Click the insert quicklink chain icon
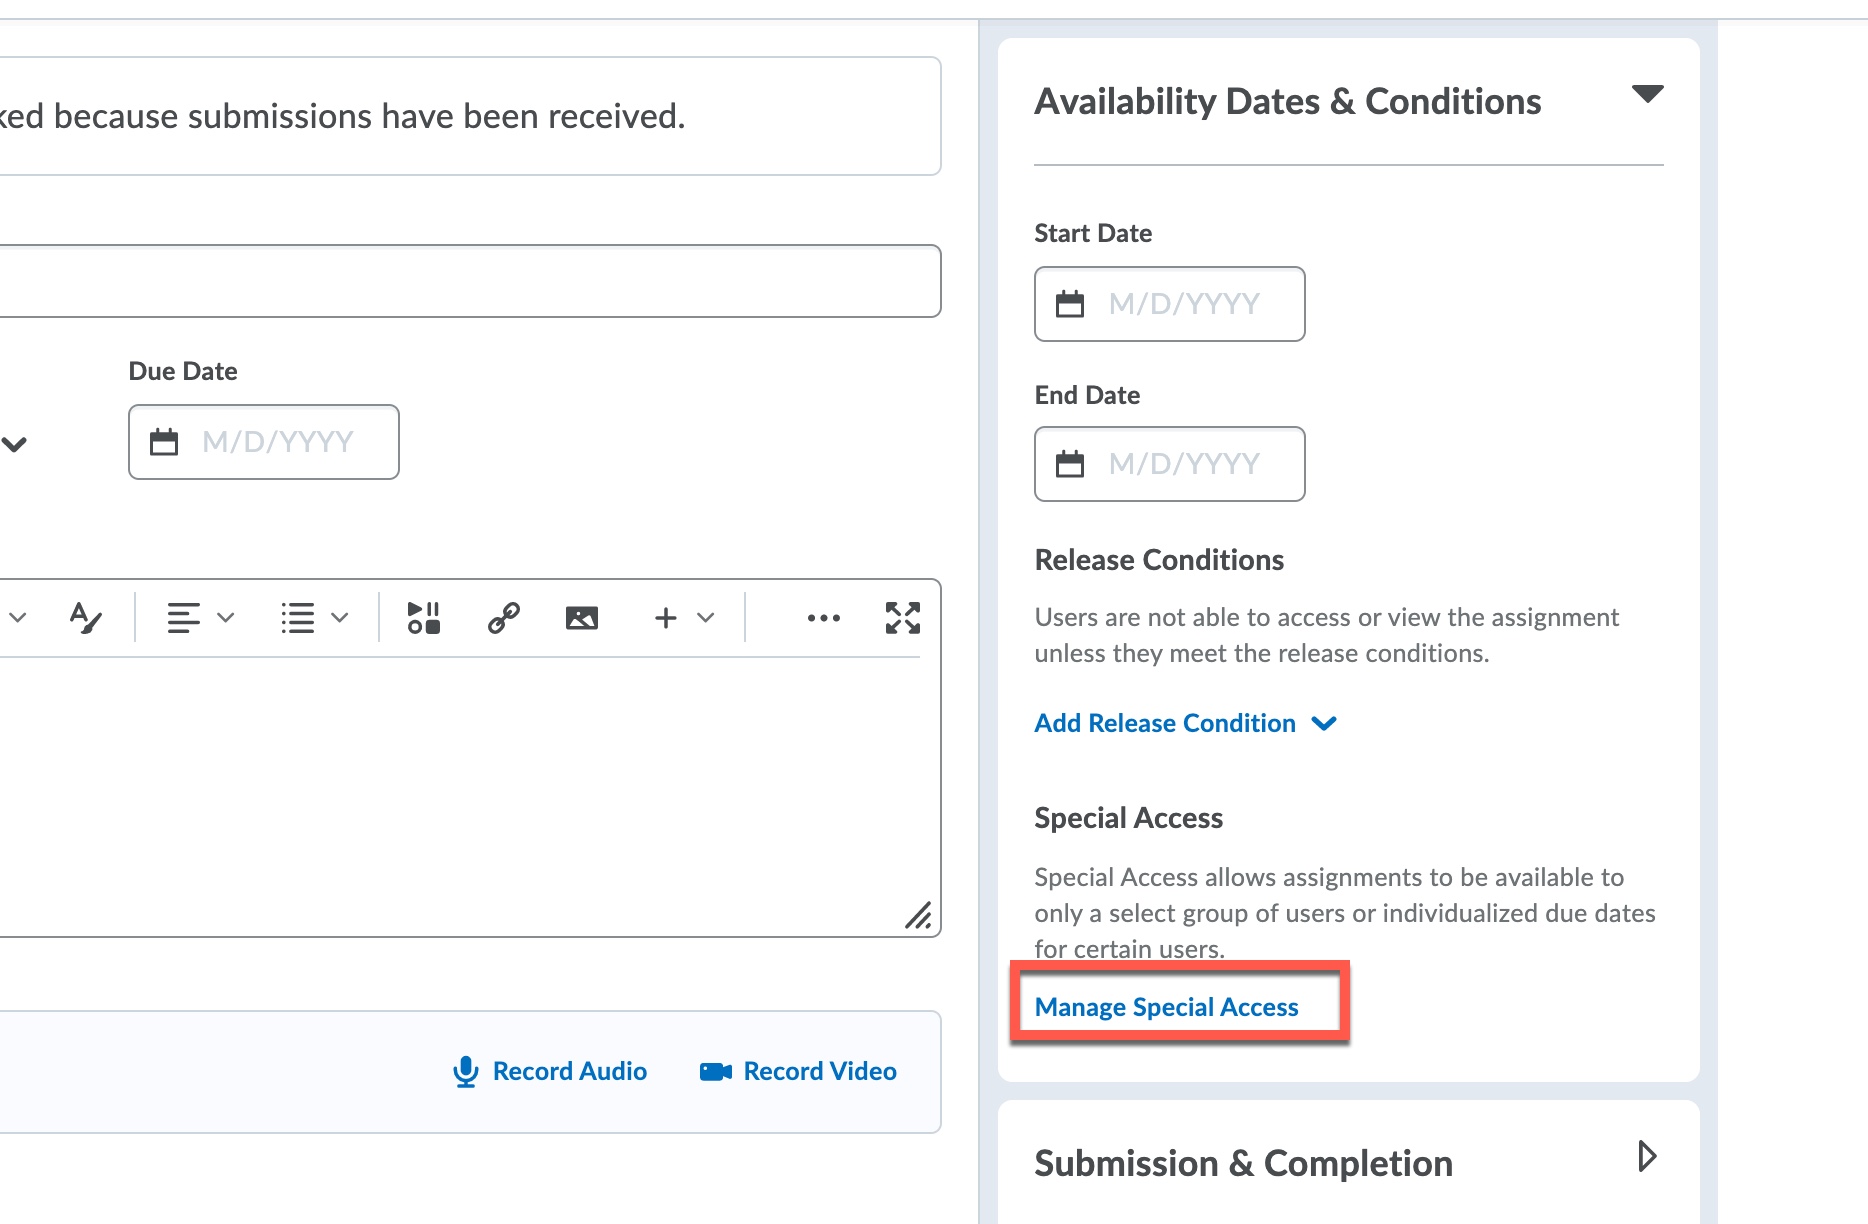The image size is (1868, 1224). coord(503,618)
